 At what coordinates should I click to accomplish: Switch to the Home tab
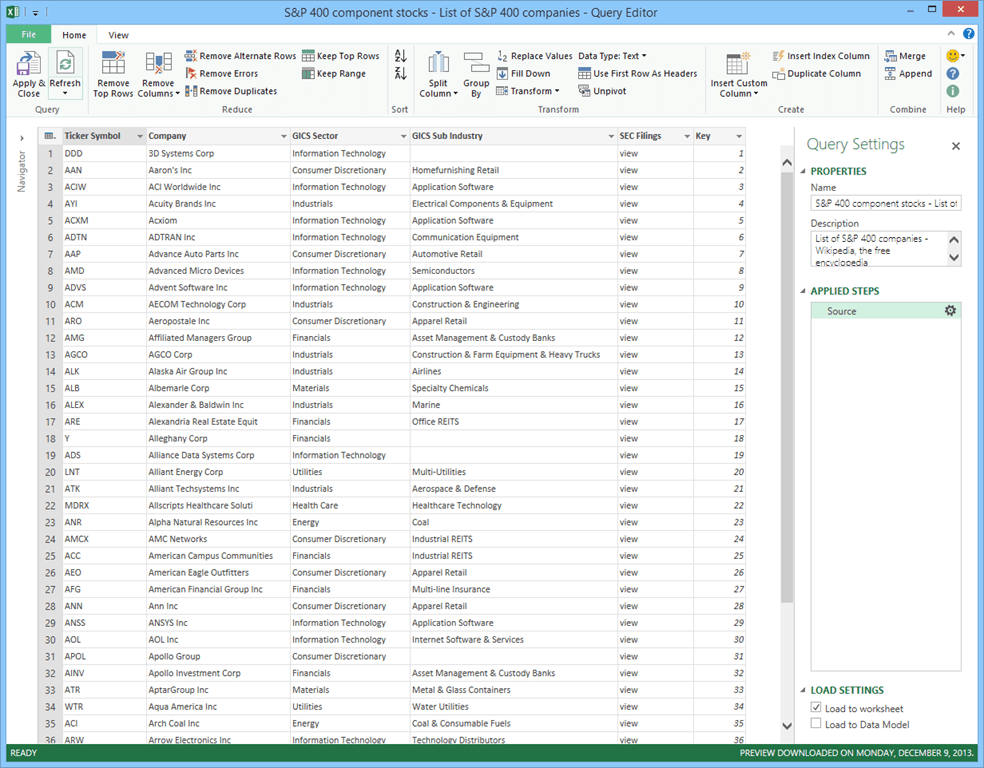74,35
